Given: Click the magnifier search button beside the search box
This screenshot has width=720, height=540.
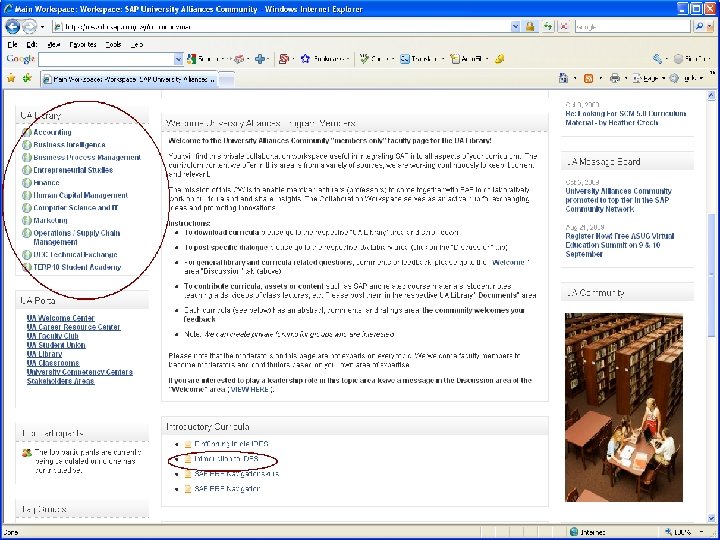Looking at the screenshot, I should pos(699,27).
